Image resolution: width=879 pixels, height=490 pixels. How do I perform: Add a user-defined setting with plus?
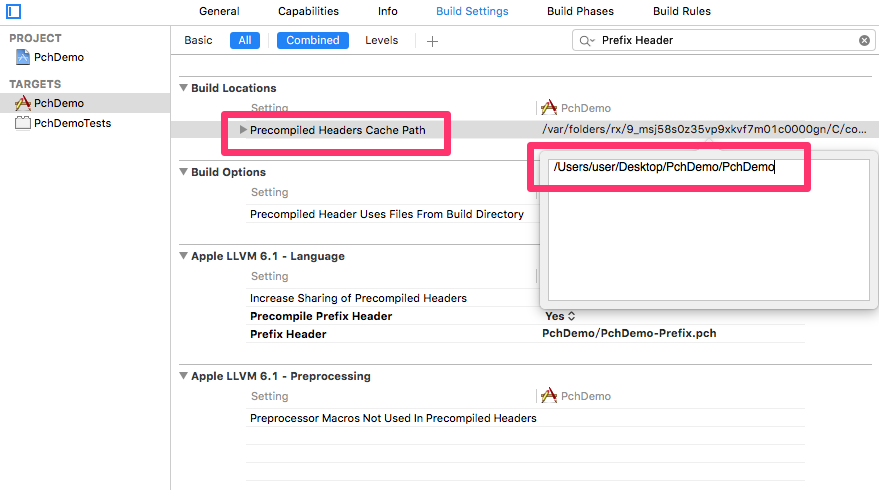[432, 41]
